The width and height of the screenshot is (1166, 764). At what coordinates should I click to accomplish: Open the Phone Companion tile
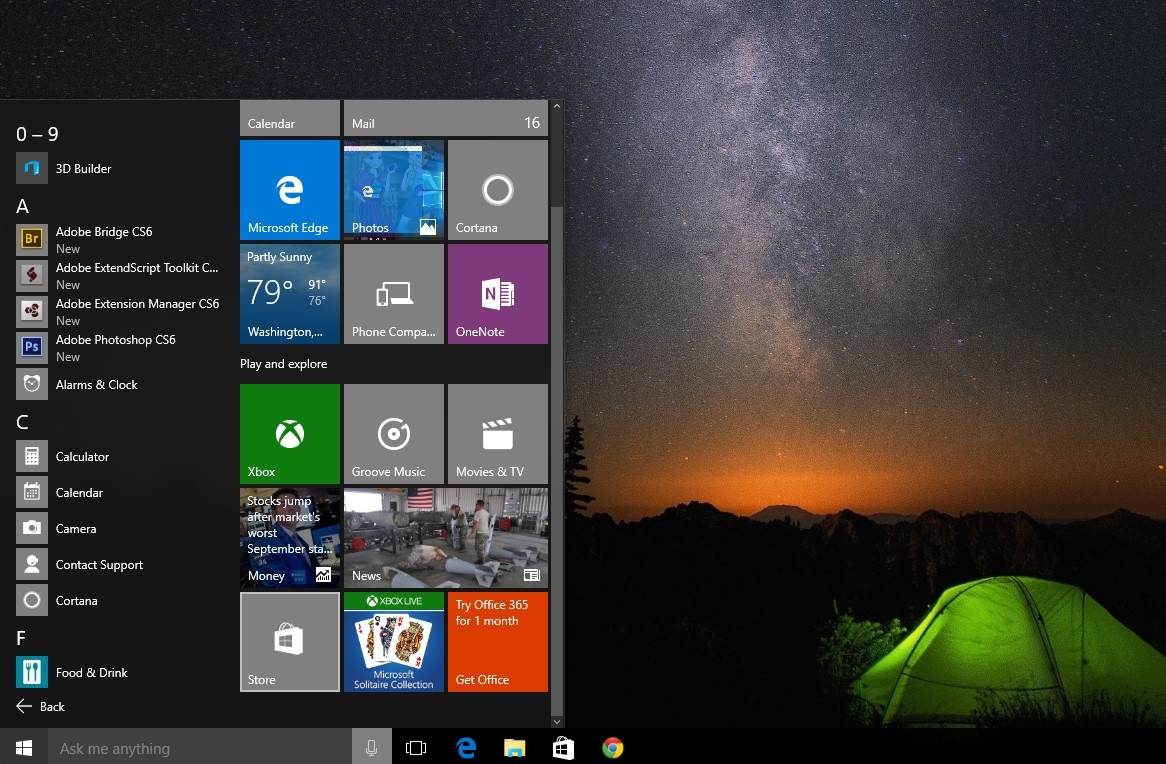click(x=394, y=294)
